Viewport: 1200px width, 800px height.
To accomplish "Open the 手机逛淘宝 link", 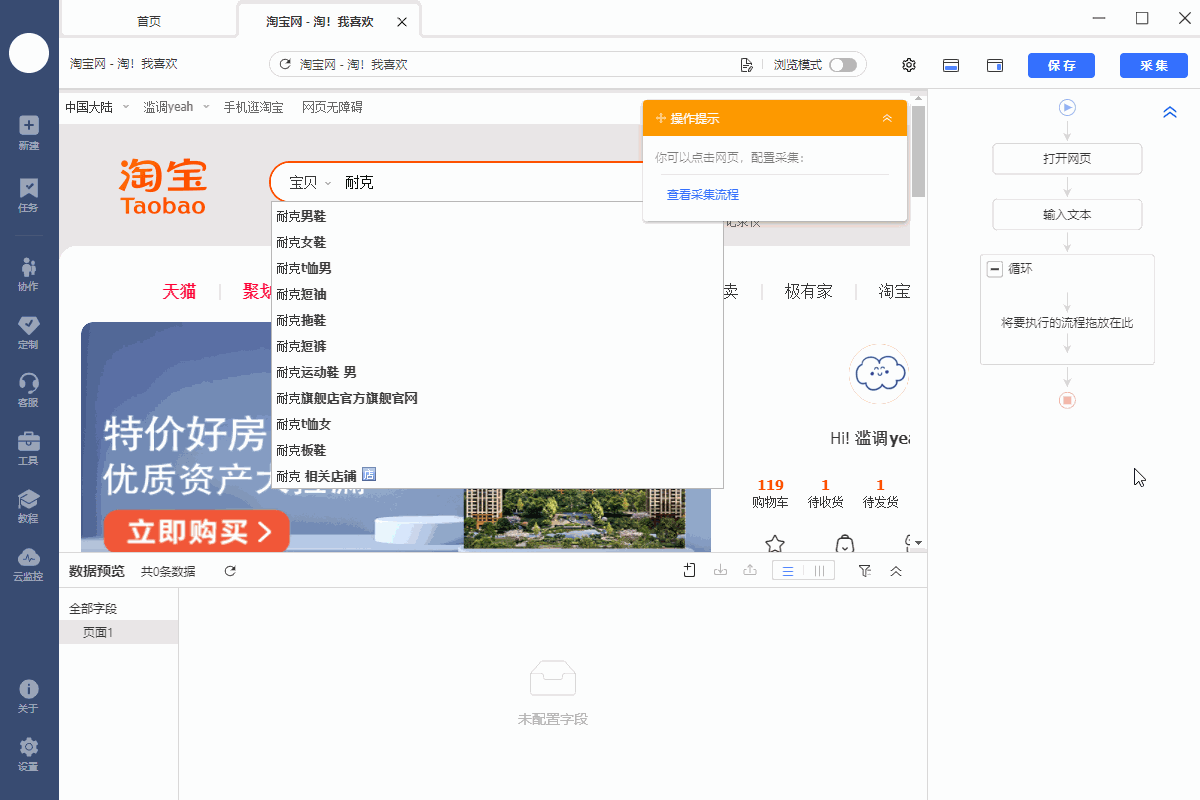I will coord(253,107).
